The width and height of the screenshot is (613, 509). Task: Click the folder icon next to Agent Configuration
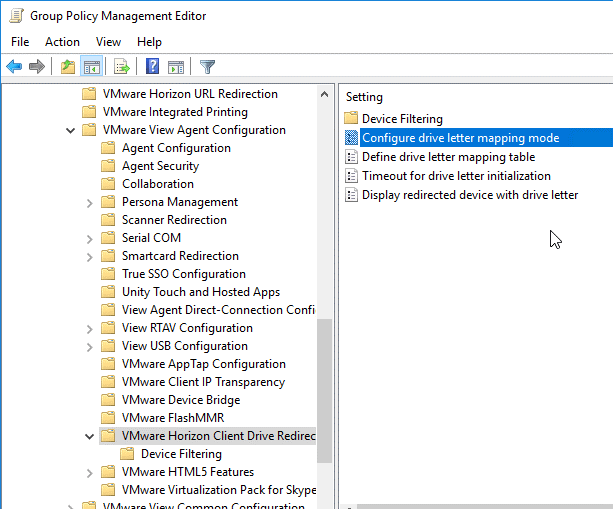click(108, 148)
